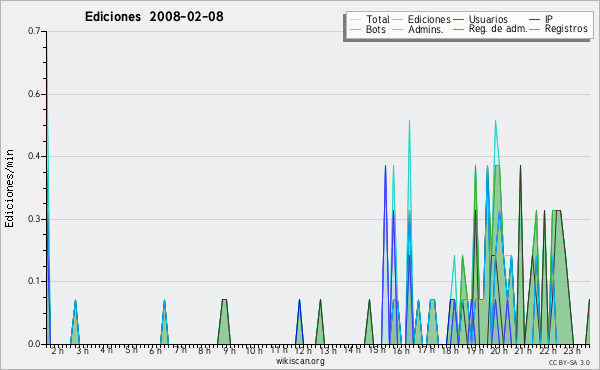Click the orange Bots legend swatch
600x370 pixels.
tap(355, 29)
